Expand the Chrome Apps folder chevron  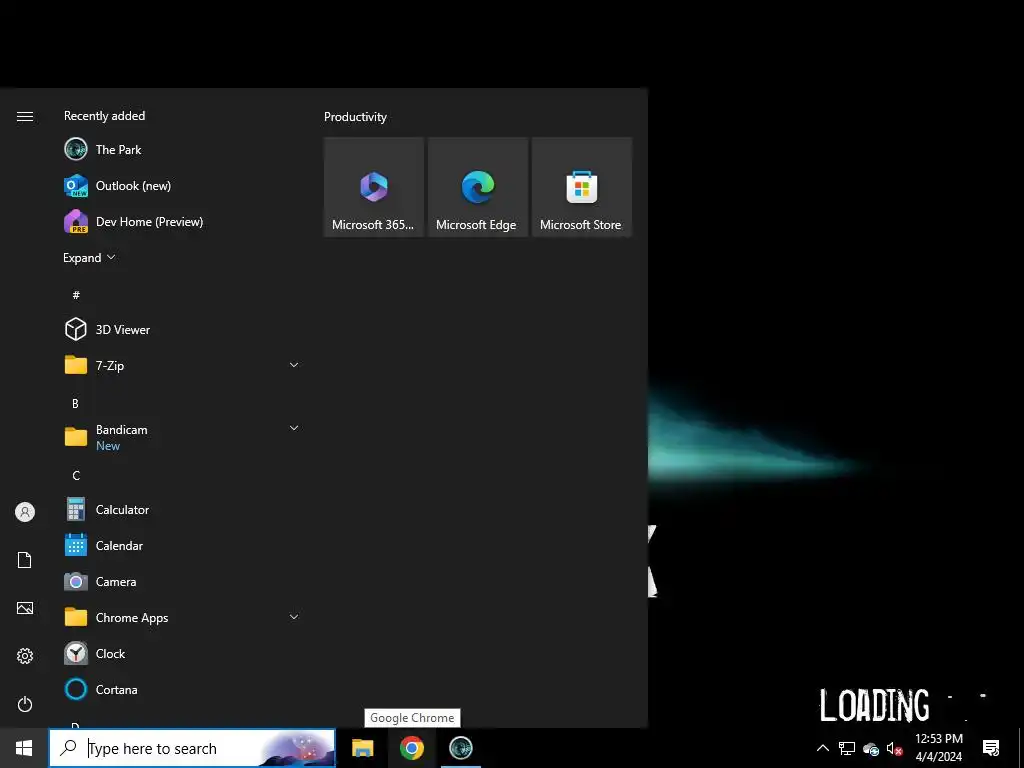click(294, 616)
